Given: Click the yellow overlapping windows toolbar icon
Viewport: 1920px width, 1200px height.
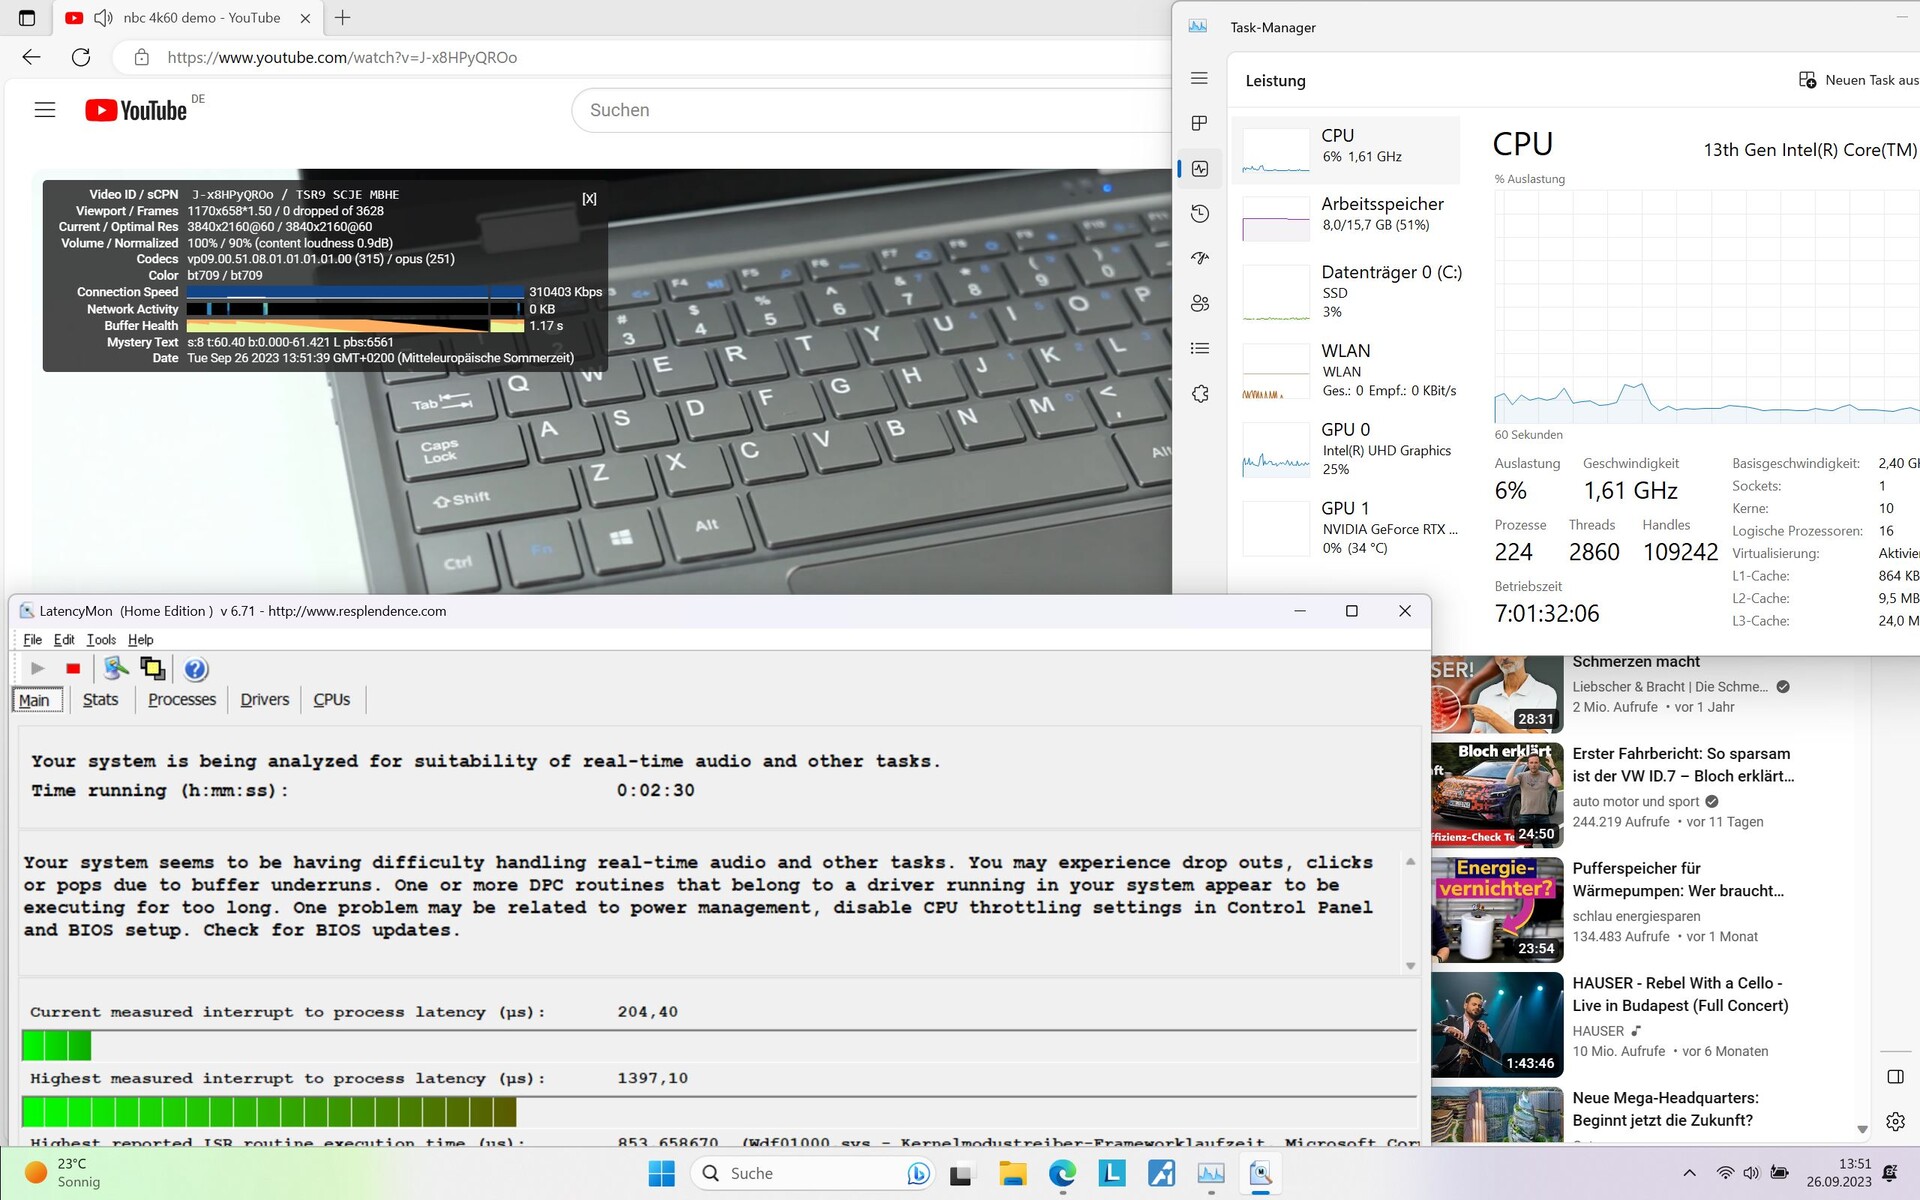Looking at the screenshot, I should click(x=153, y=669).
